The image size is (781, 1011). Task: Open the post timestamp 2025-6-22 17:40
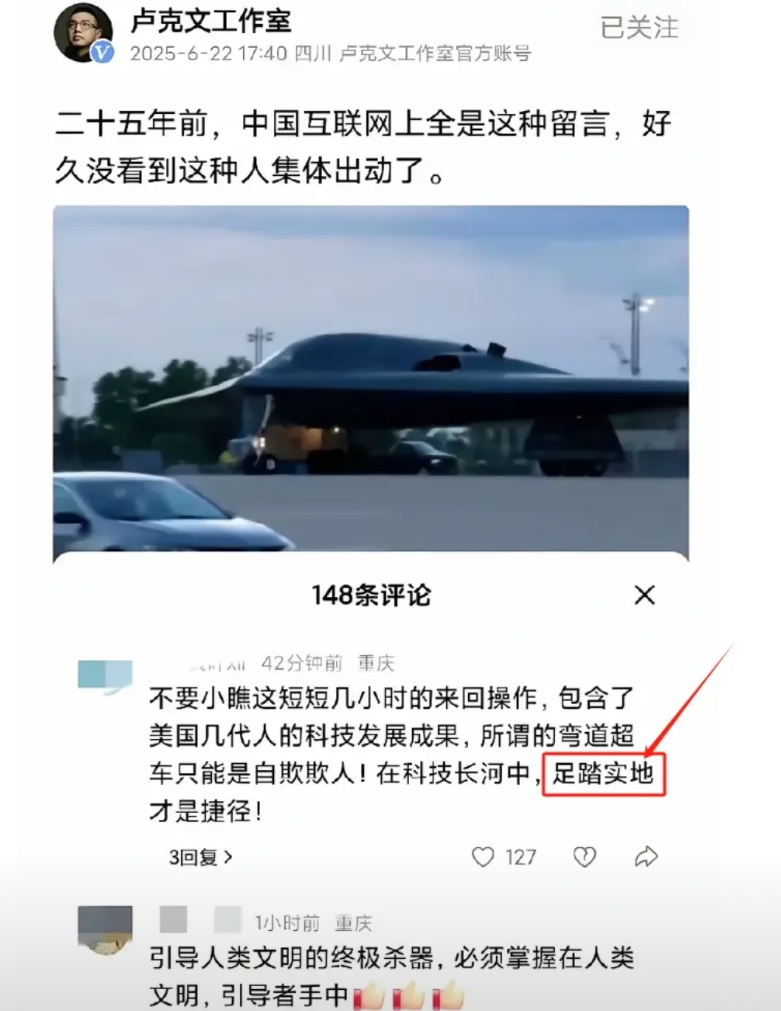(208, 54)
